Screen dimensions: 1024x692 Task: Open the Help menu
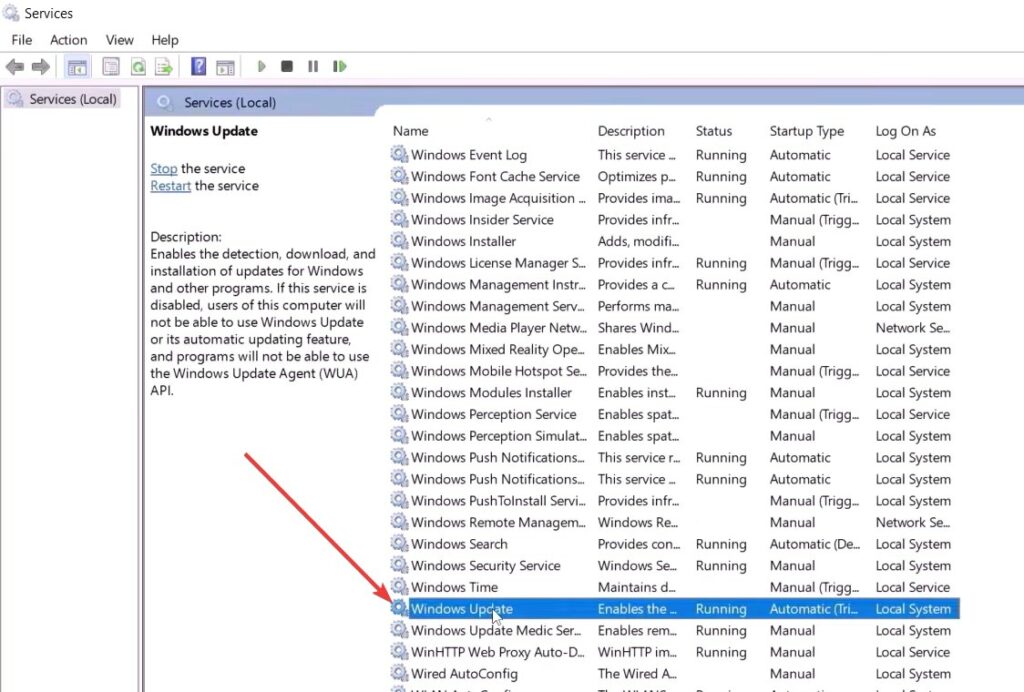click(x=165, y=40)
